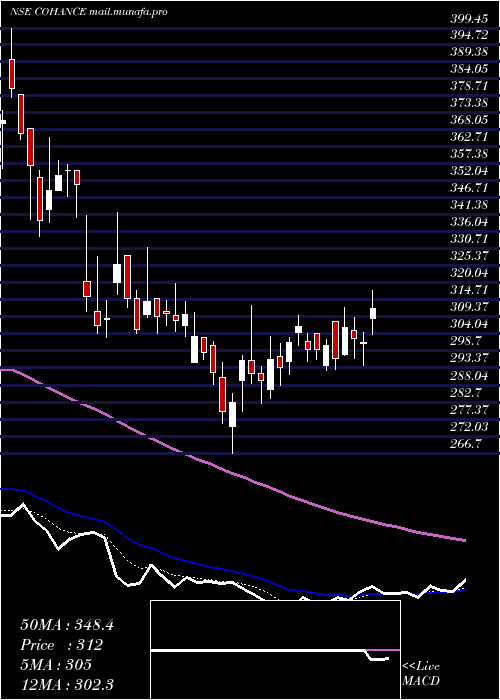Click the 320.04 price axis label
The height and width of the screenshot is (700, 500).
[468, 273]
